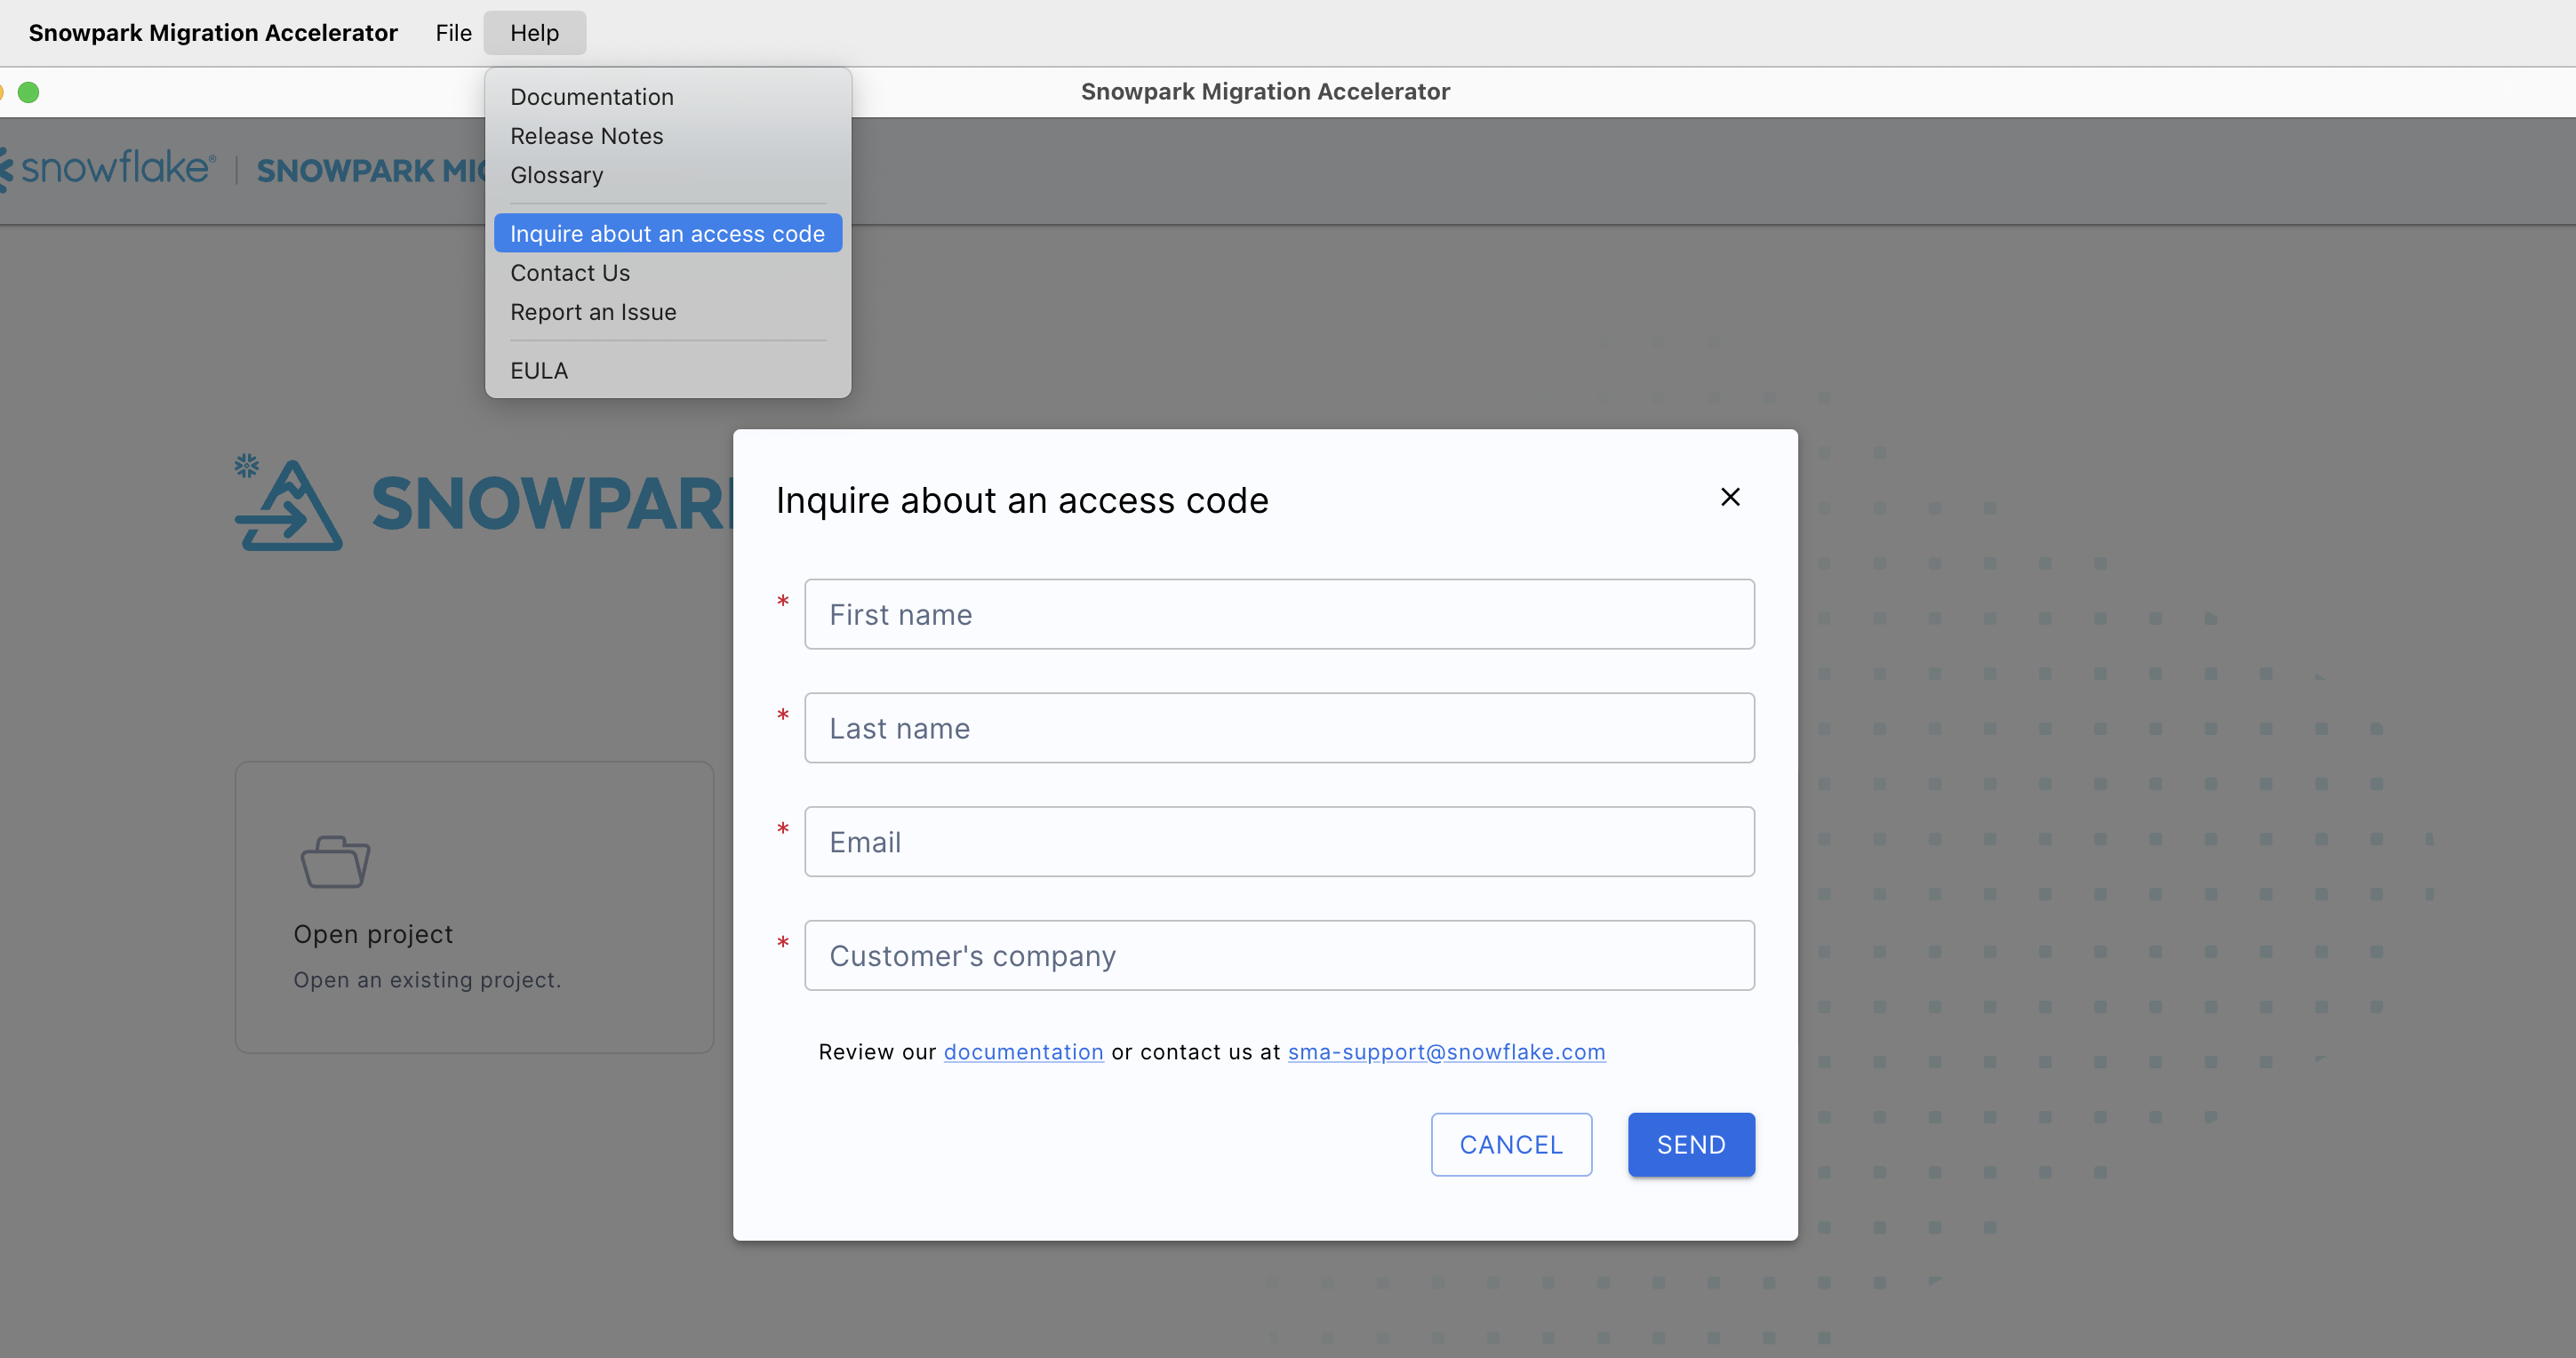
Task: Select Documentation from the Help menu
Action: (591, 96)
